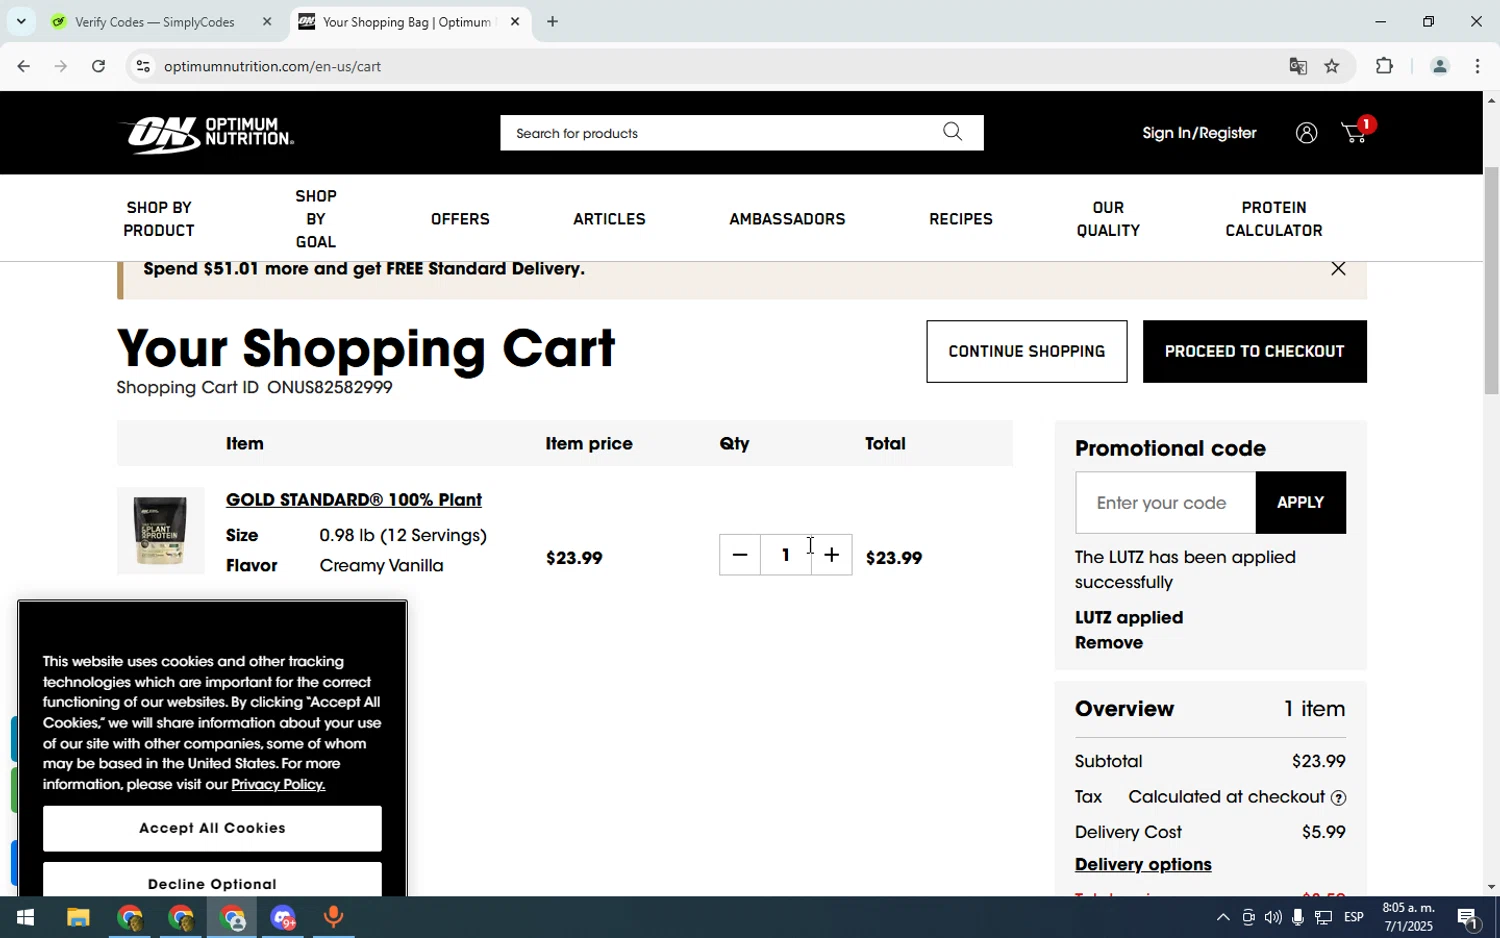Click the Gold Standard product thumbnail
The height and width of the screenshot is (938, 1500).
pos(160,530)
